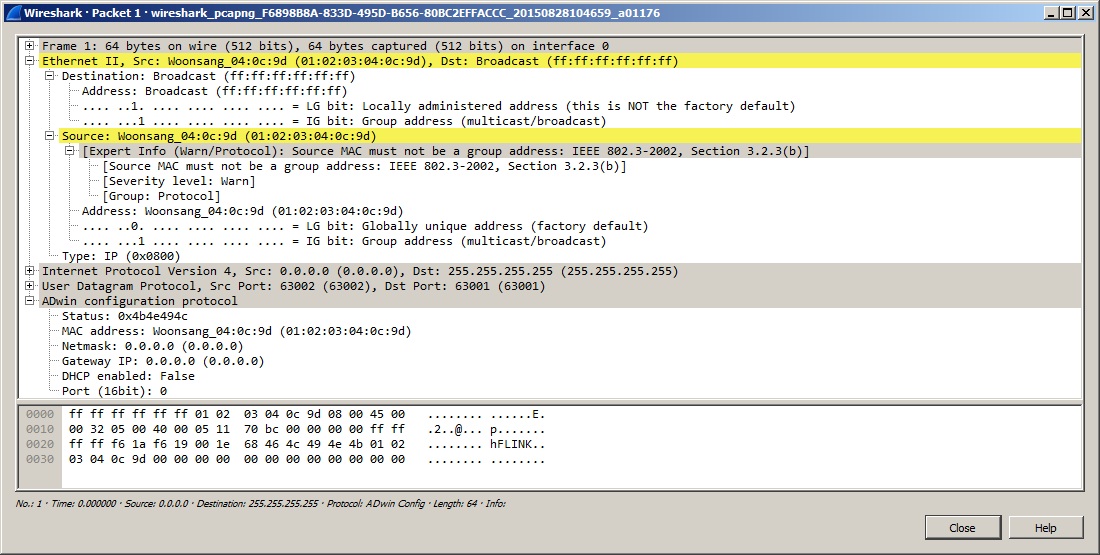Expand the Frame 1 tree node

tap(29, 46)
